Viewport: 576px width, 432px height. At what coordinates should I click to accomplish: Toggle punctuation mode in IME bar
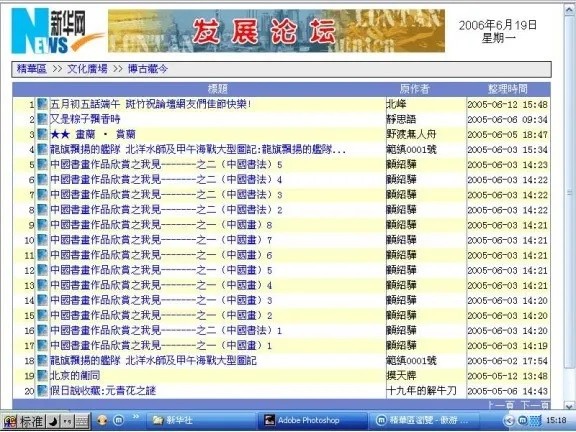click(x=68, y=421)
